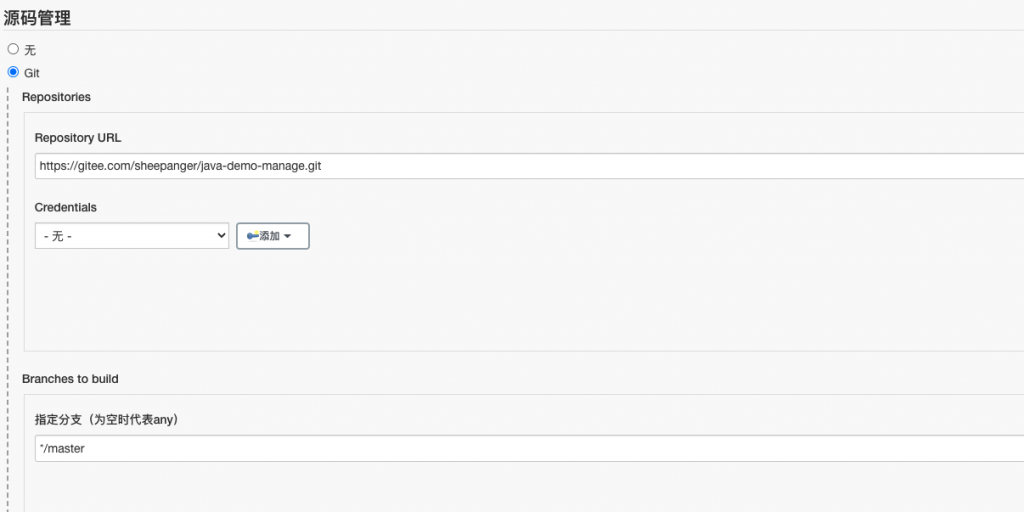Select the Git radio button
The width and height of the screenshot is (1024, 512).
(x=13, y=72)
